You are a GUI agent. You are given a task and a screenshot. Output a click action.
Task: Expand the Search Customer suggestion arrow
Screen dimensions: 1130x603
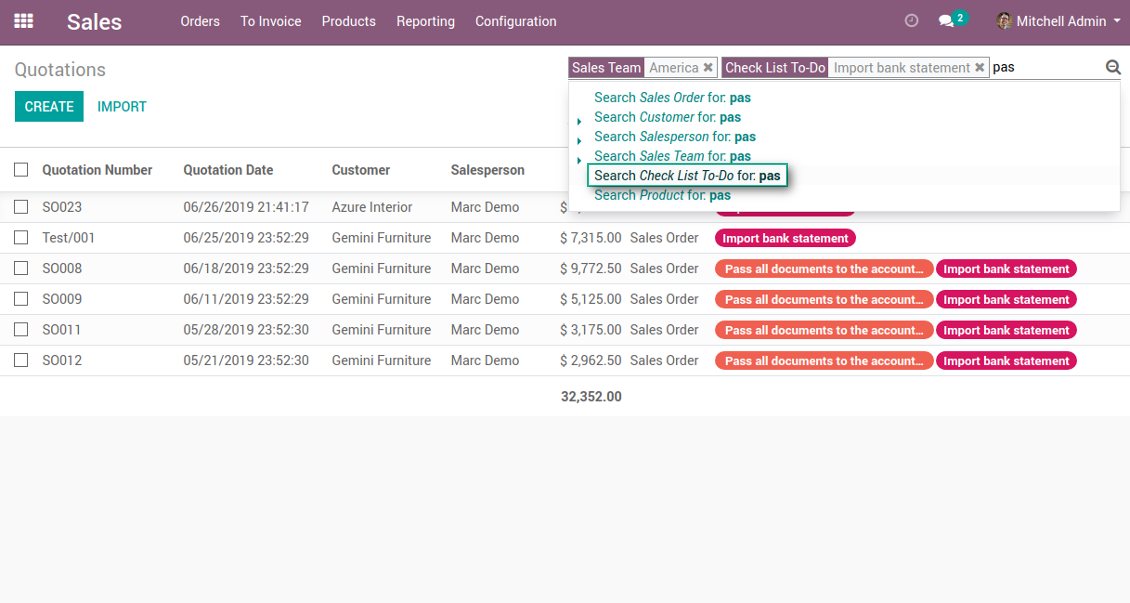[579, 121]
